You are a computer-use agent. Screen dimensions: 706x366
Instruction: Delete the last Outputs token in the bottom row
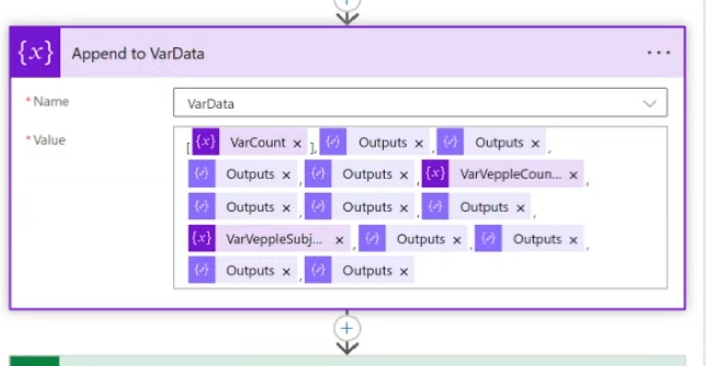pyautogui.click(x=404, y=272)
